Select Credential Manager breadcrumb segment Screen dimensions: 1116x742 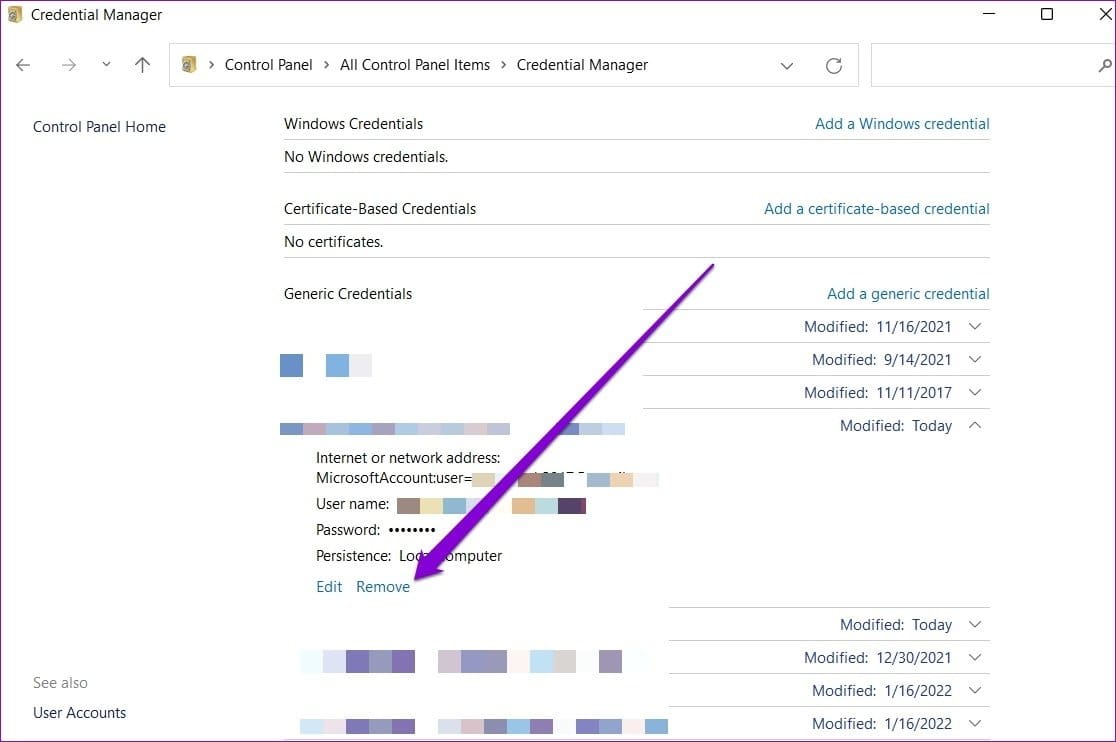tap(582, 65)
